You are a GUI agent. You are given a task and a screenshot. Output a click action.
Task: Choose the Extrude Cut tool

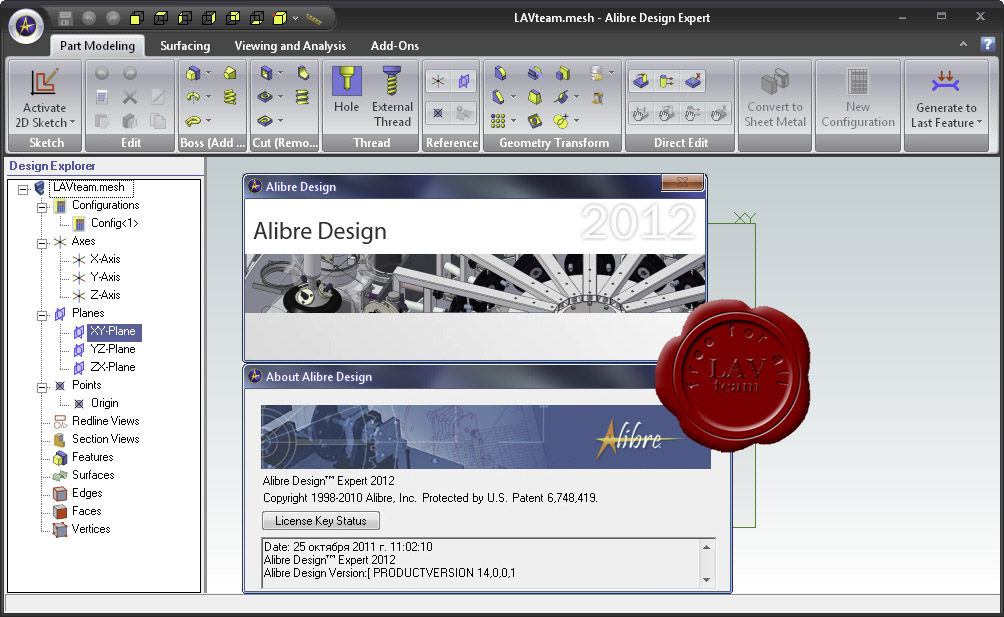(x=266, y=74)
